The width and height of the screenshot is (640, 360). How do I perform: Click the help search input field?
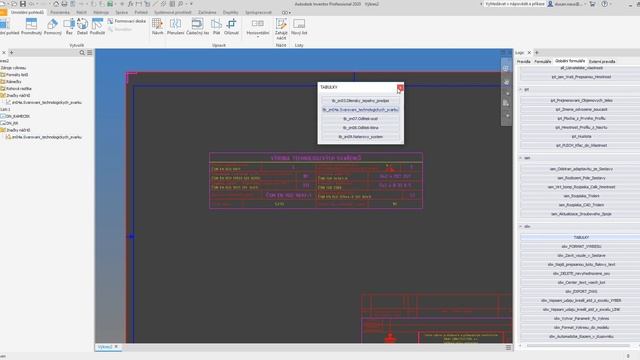514,4
